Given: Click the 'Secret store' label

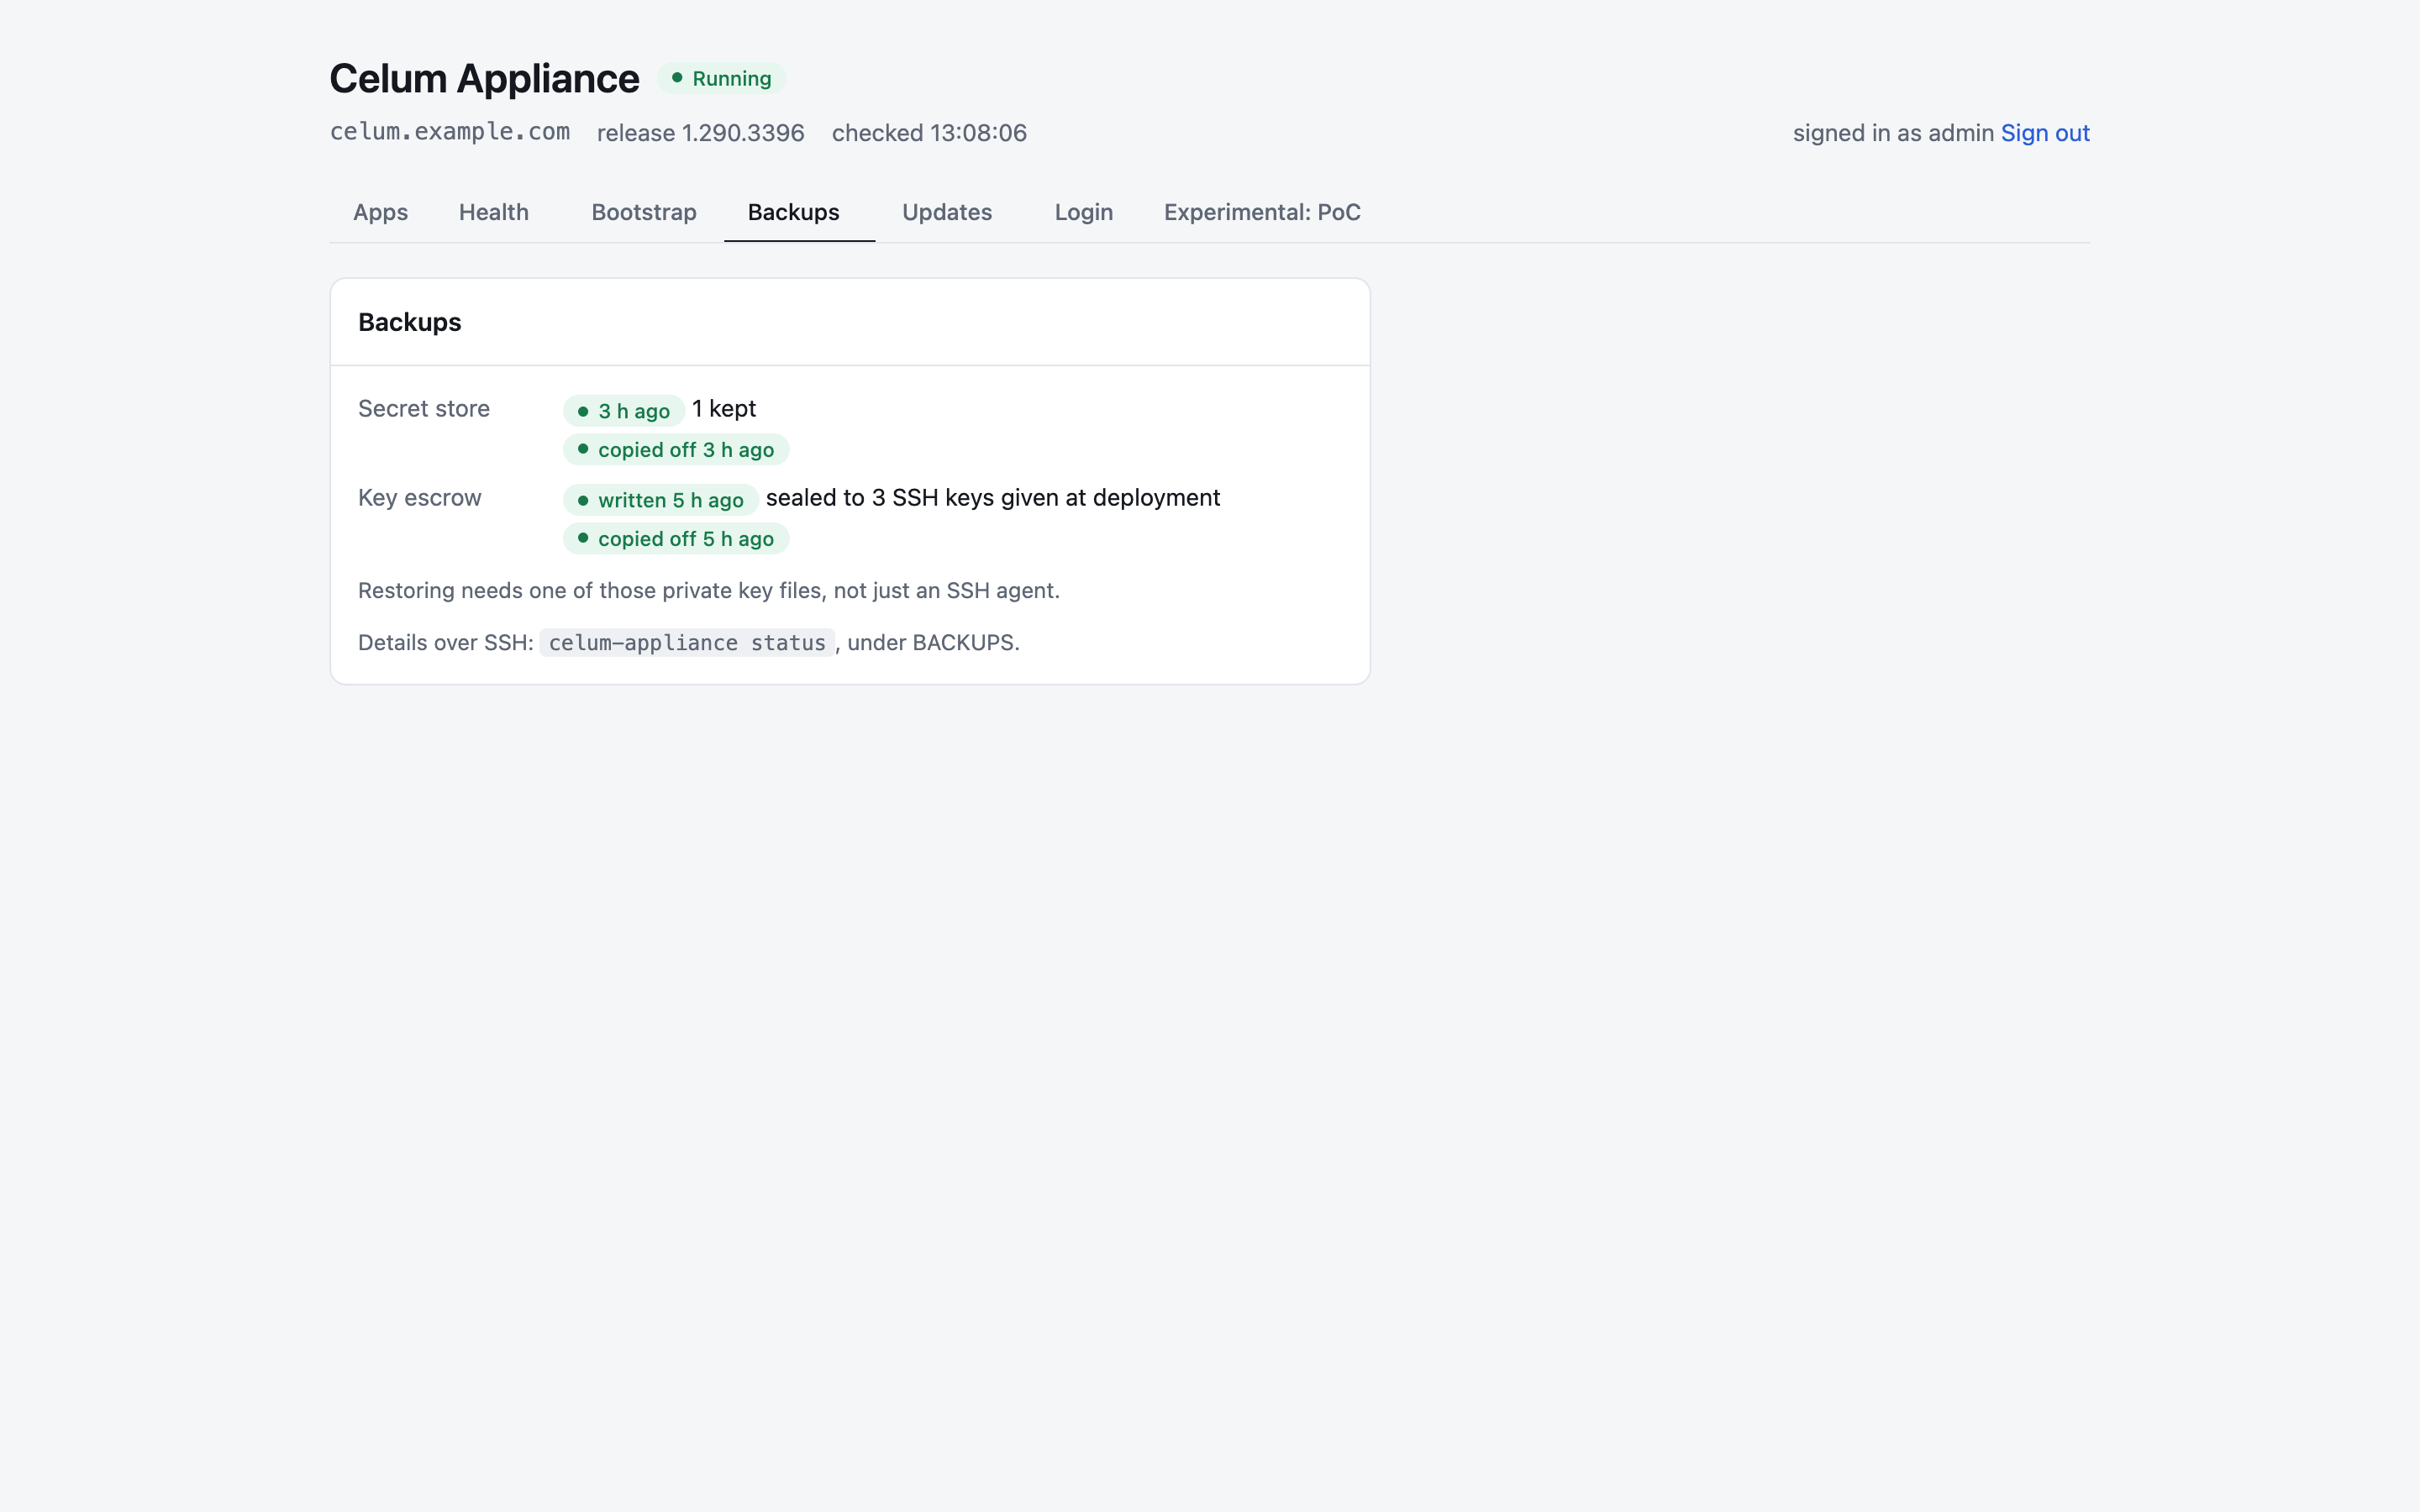Looking at the screenshot, I should (x=424, y=409).
